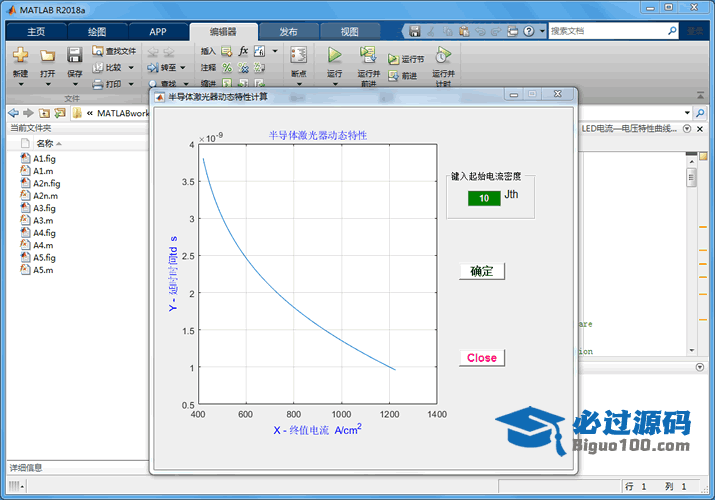Click the green Jth input field showing 10

point(484,198)
